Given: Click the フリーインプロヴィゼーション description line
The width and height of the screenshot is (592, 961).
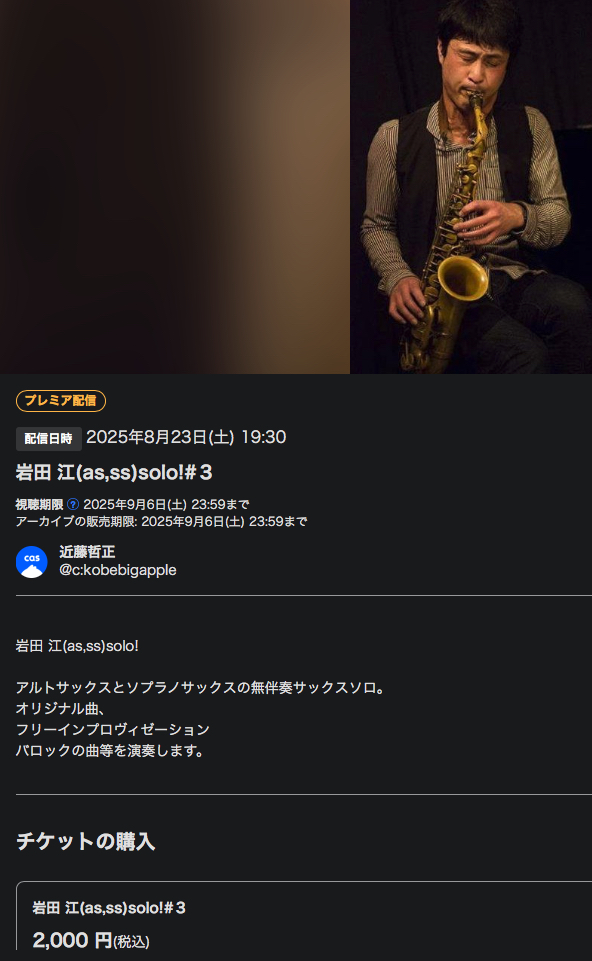Looking at the screenshot, I should pos(113,729).
